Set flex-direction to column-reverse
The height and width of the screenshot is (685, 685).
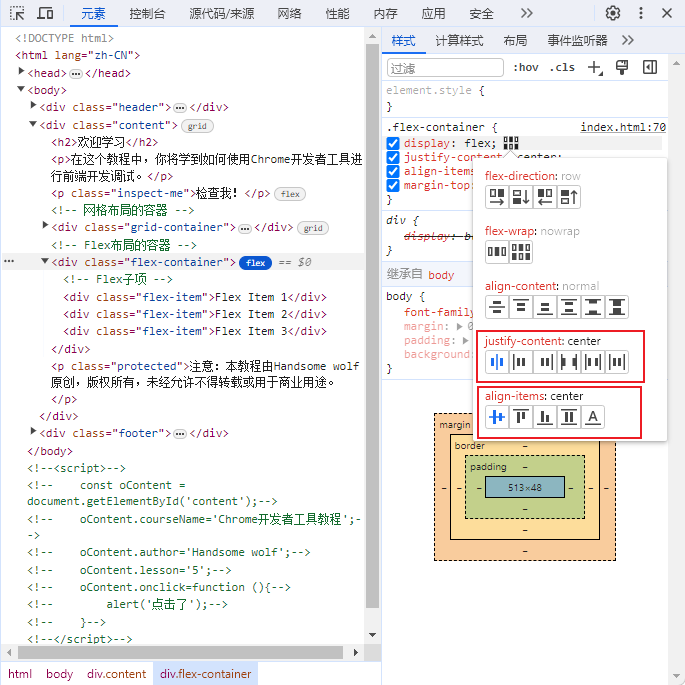pyautogui.click(x=568, y=197)
